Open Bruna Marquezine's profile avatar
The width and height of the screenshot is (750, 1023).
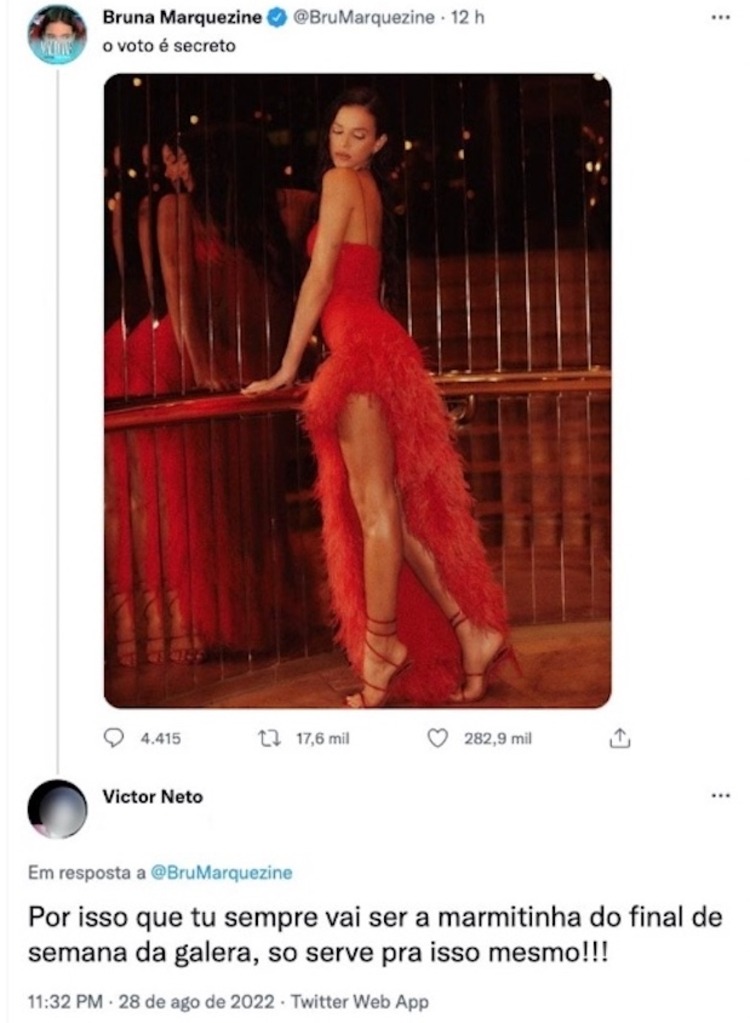56,35
